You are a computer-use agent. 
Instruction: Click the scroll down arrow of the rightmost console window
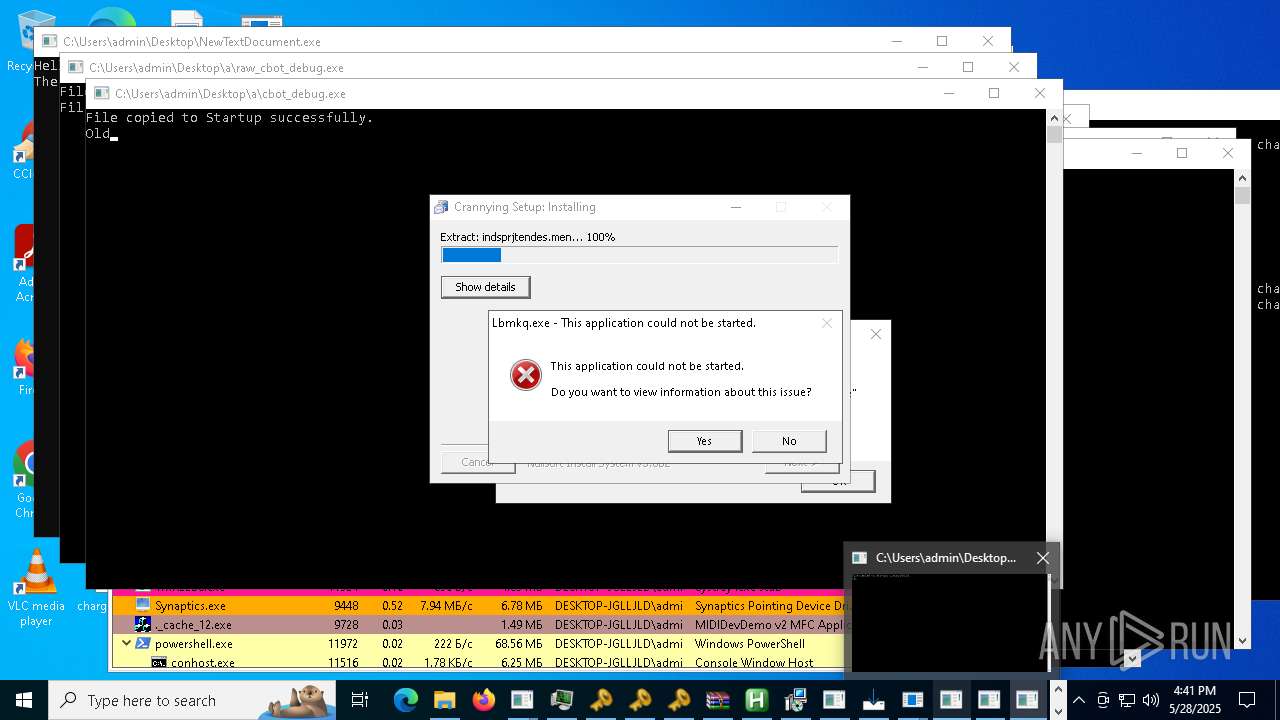(1243, 641)
